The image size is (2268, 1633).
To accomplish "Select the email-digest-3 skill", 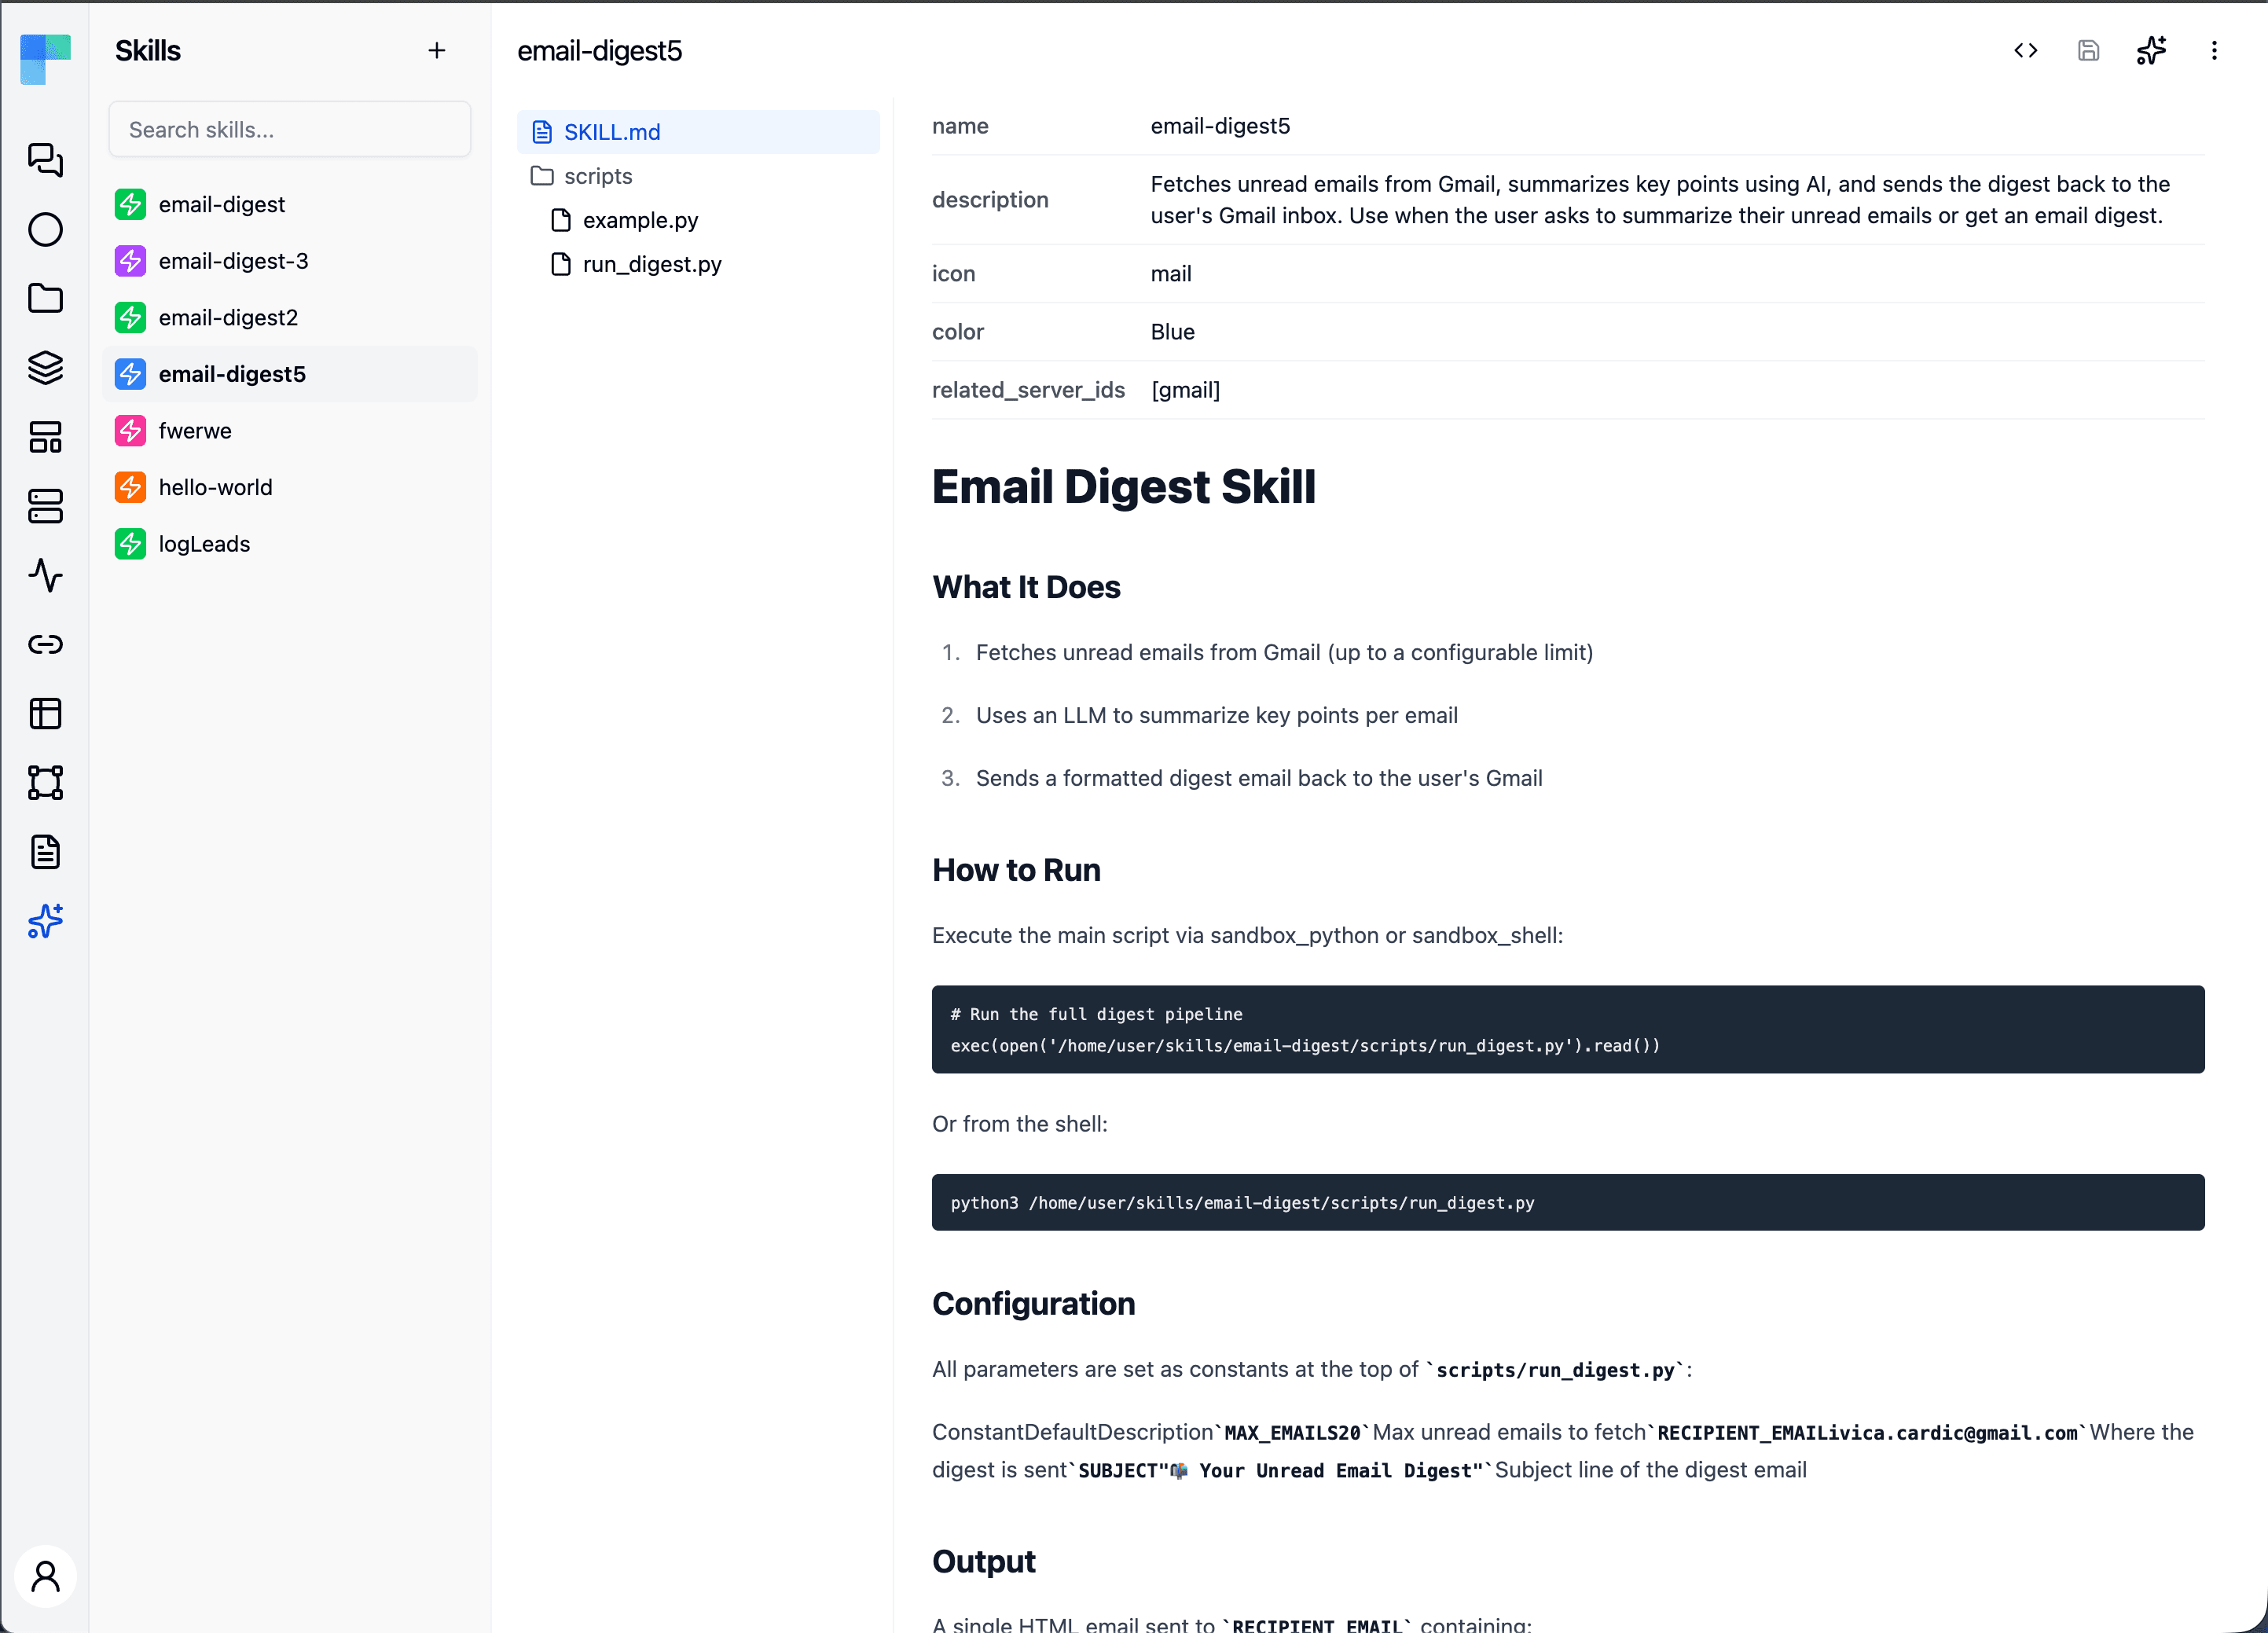I will 289,261.
